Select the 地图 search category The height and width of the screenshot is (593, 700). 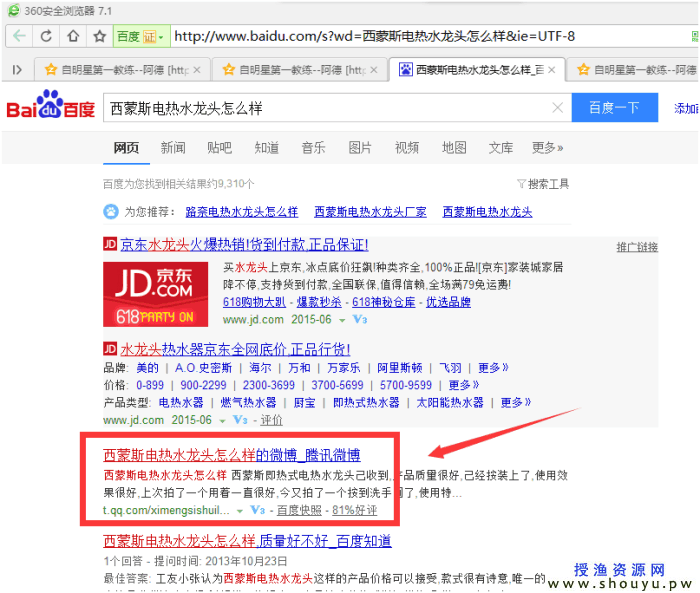click(454, 148)
